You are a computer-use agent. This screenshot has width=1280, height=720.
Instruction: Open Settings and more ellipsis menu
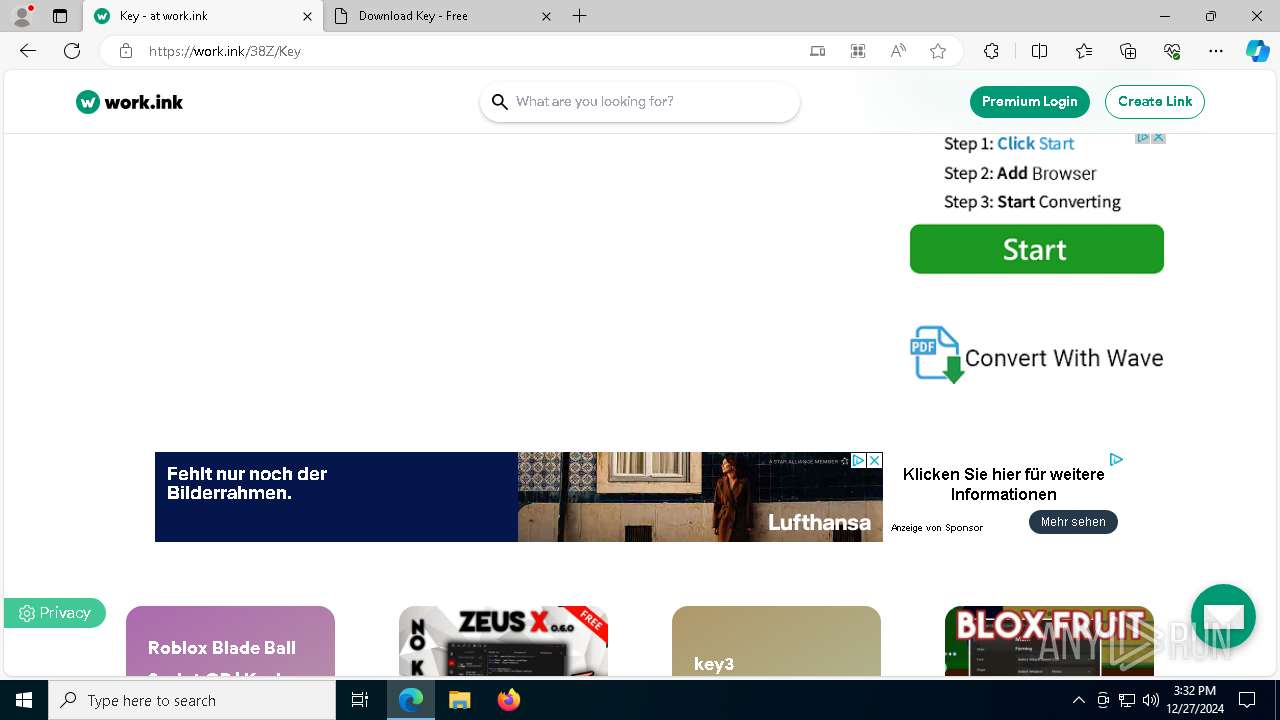tap(1216, 51)
